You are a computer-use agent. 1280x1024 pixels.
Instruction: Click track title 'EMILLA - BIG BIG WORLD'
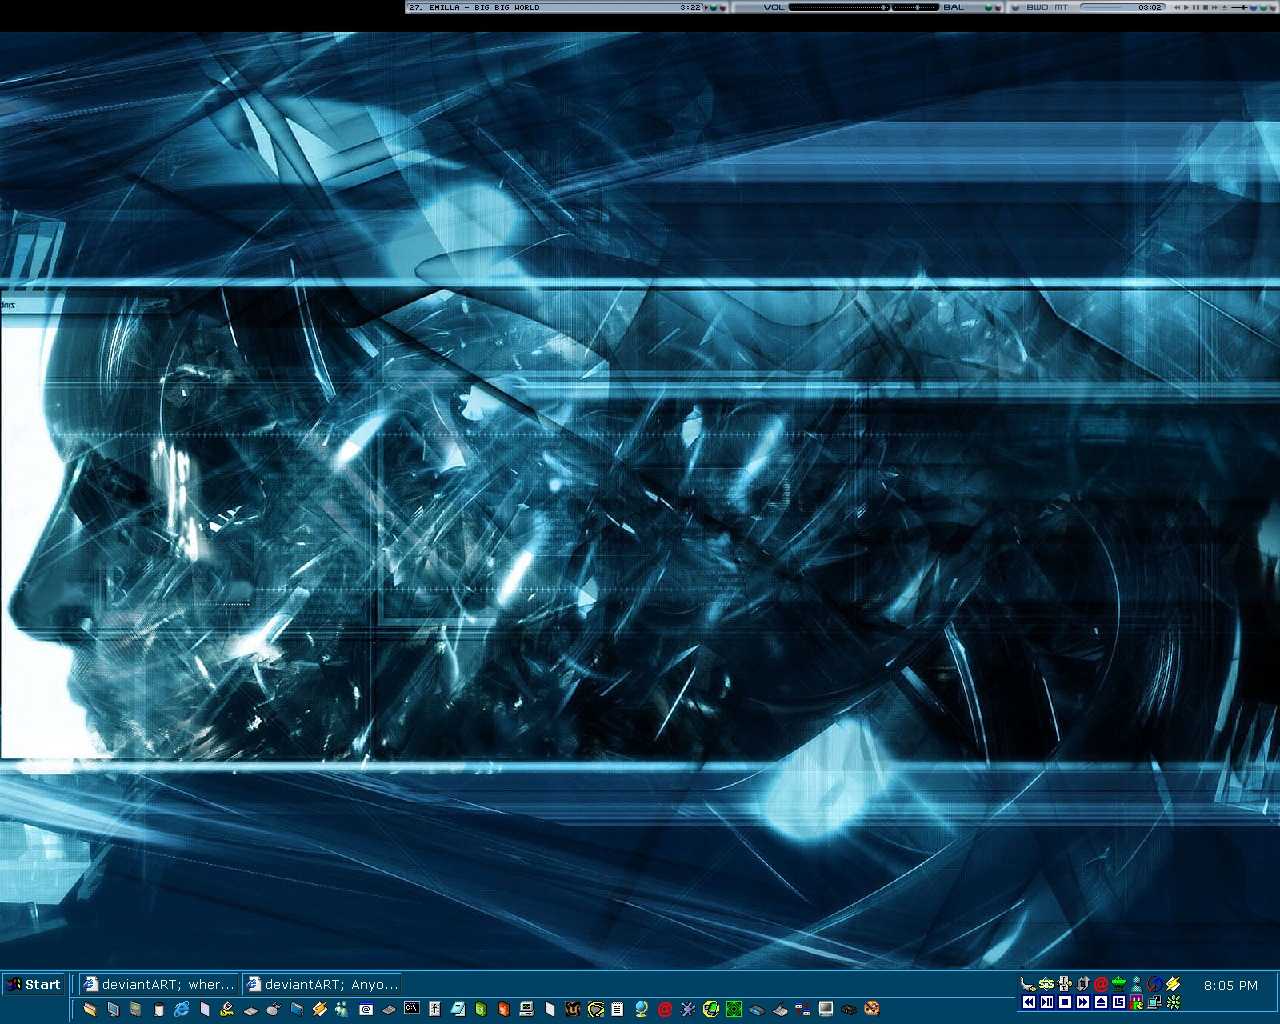coord(484,7)
